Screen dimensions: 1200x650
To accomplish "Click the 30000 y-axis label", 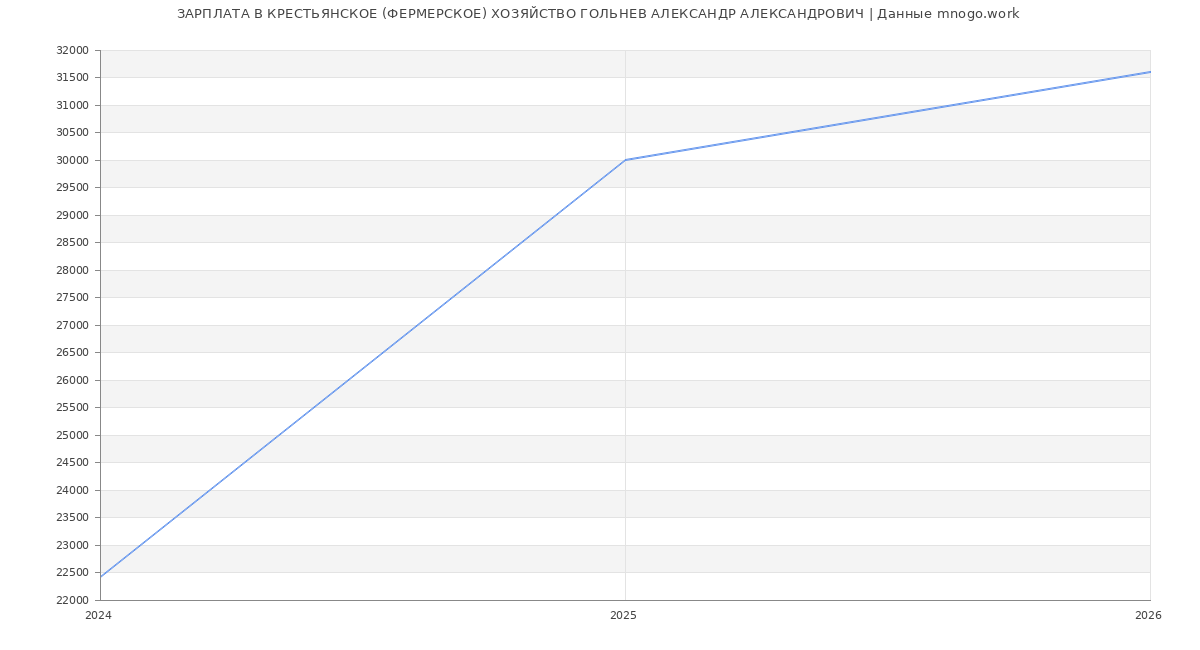I will click(x=72, y=160).
